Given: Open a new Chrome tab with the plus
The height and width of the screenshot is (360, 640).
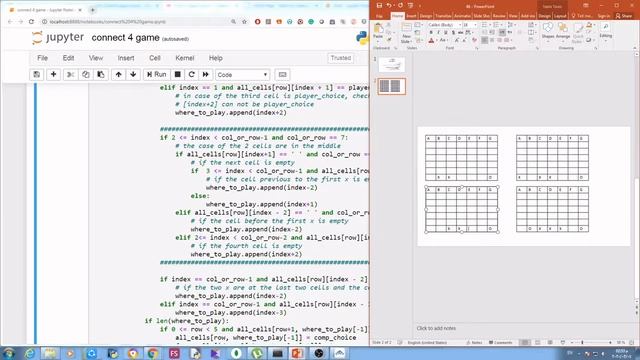Looking at the screenshot, I should pos(92,10).
